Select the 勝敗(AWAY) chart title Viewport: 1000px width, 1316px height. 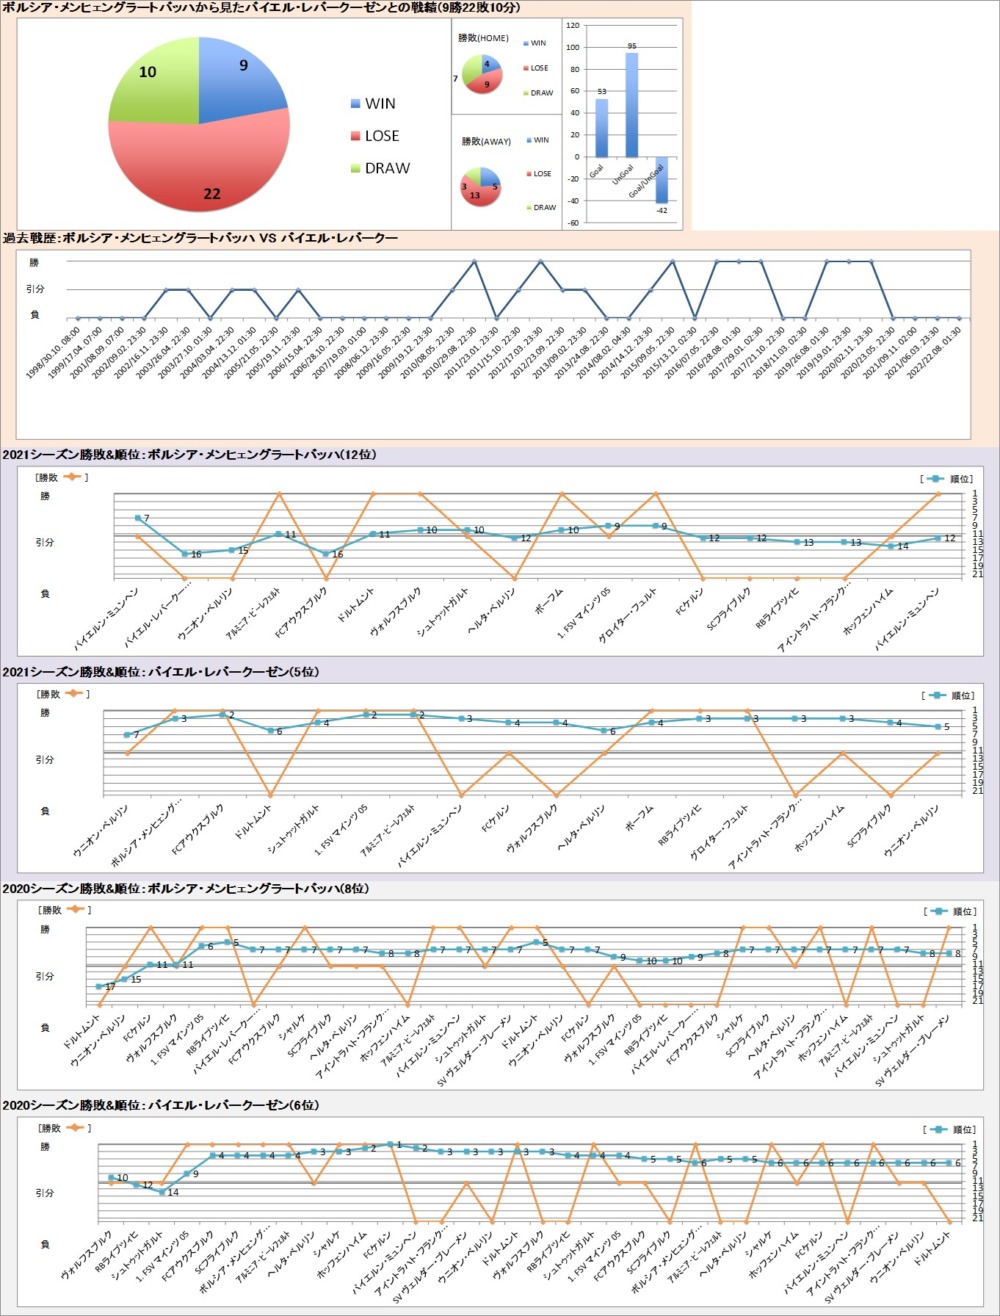485,141
